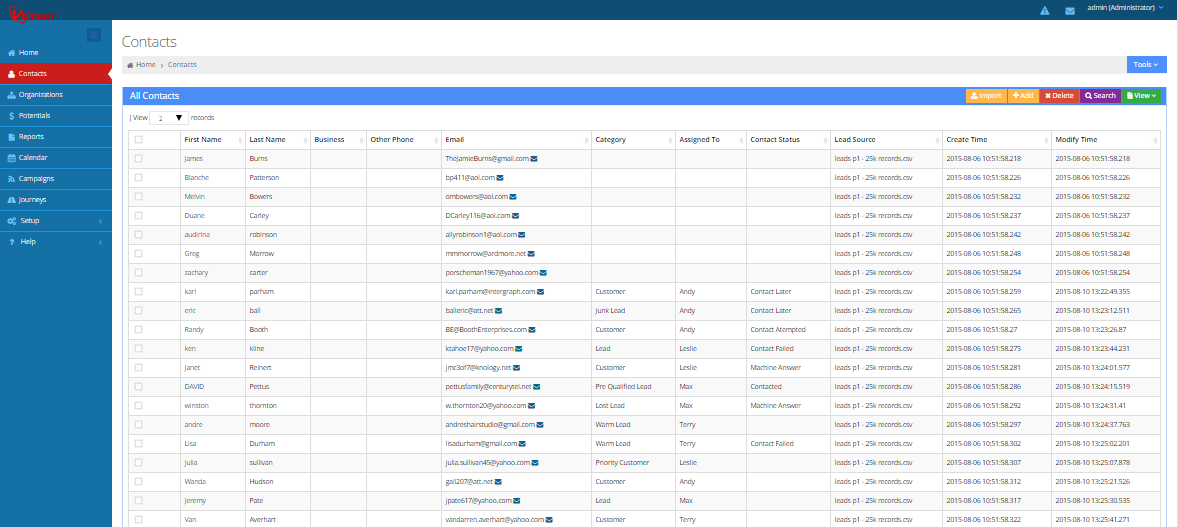Check the box for Blanche Patterson row

coord(139,178)
